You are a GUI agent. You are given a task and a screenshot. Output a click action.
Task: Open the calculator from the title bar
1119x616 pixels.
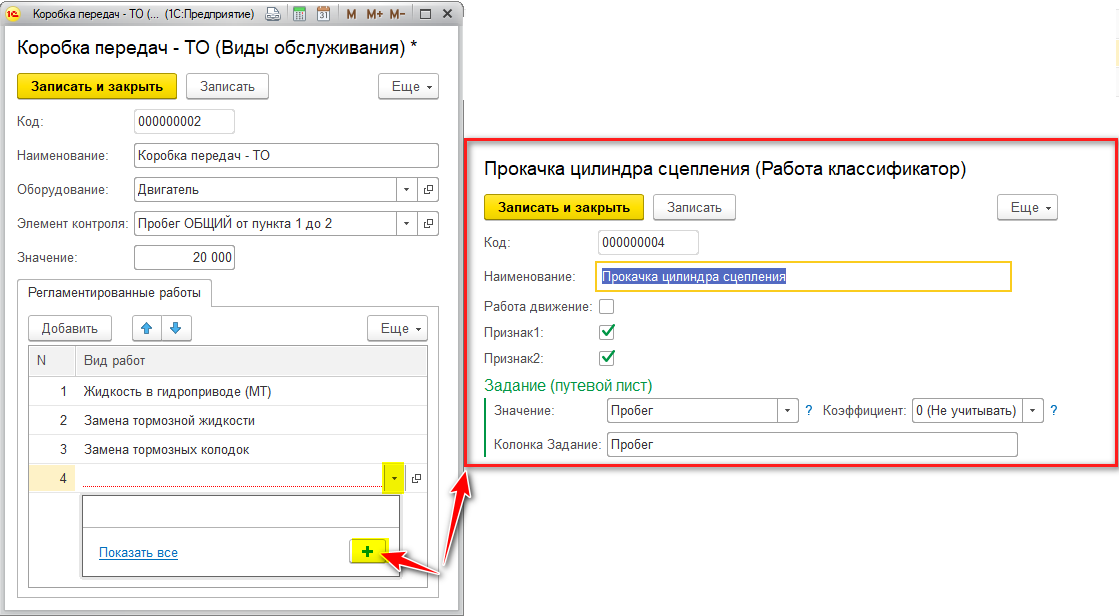(299, 15)
